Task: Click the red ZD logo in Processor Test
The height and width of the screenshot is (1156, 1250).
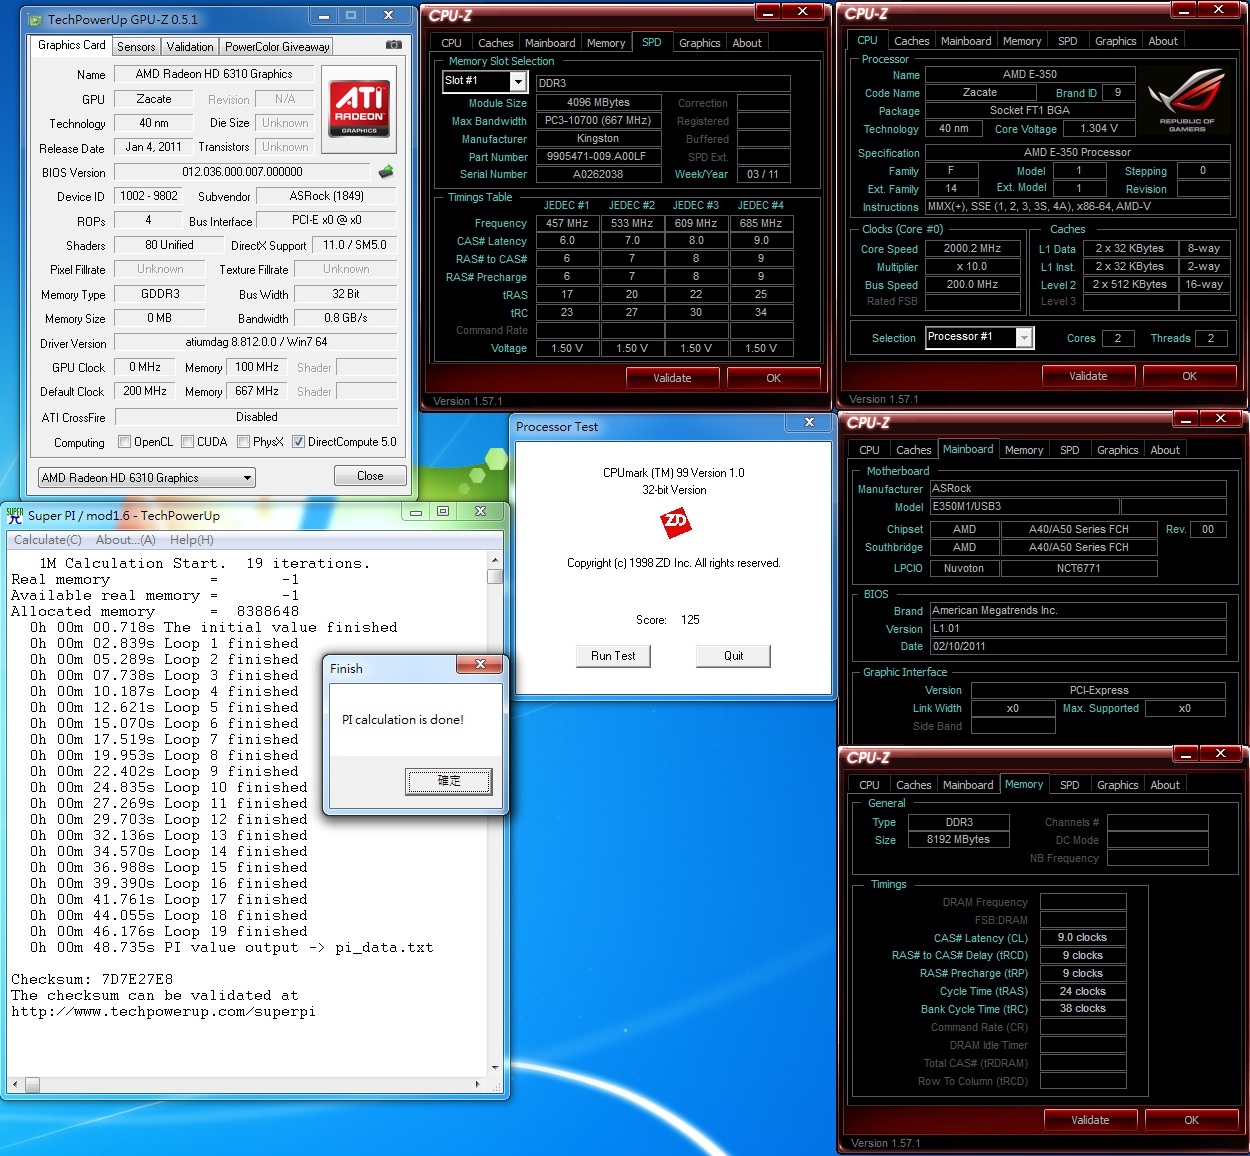Action: pos(675,522)
